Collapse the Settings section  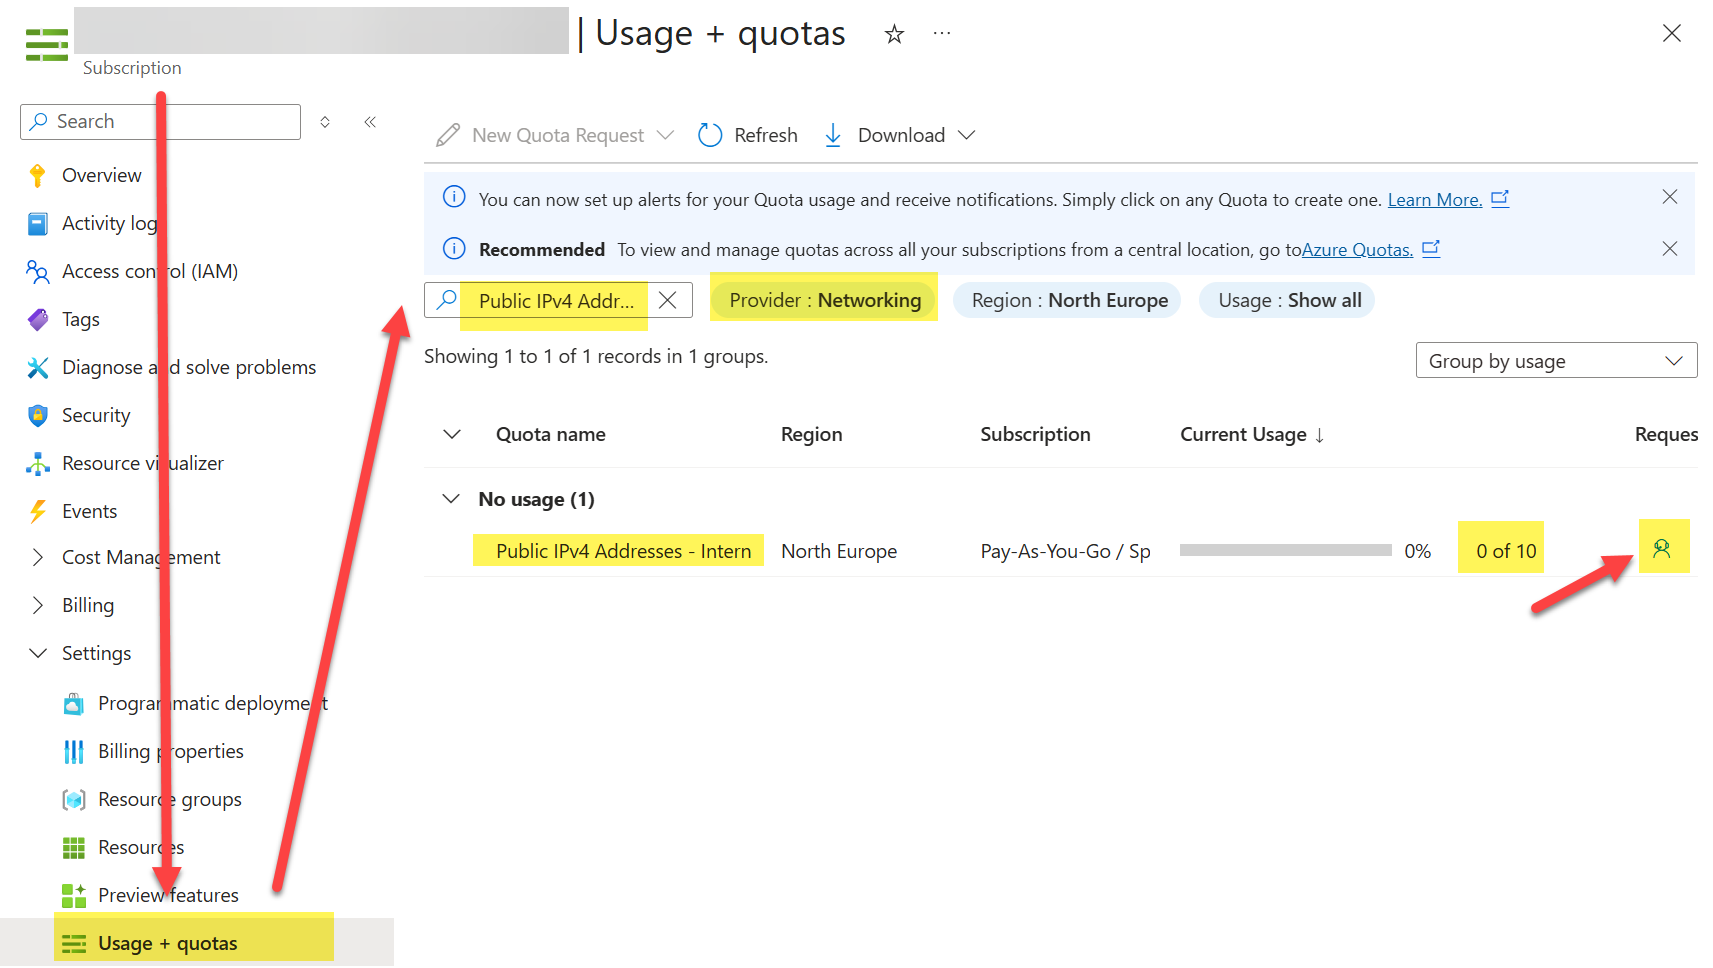(38, 654)
